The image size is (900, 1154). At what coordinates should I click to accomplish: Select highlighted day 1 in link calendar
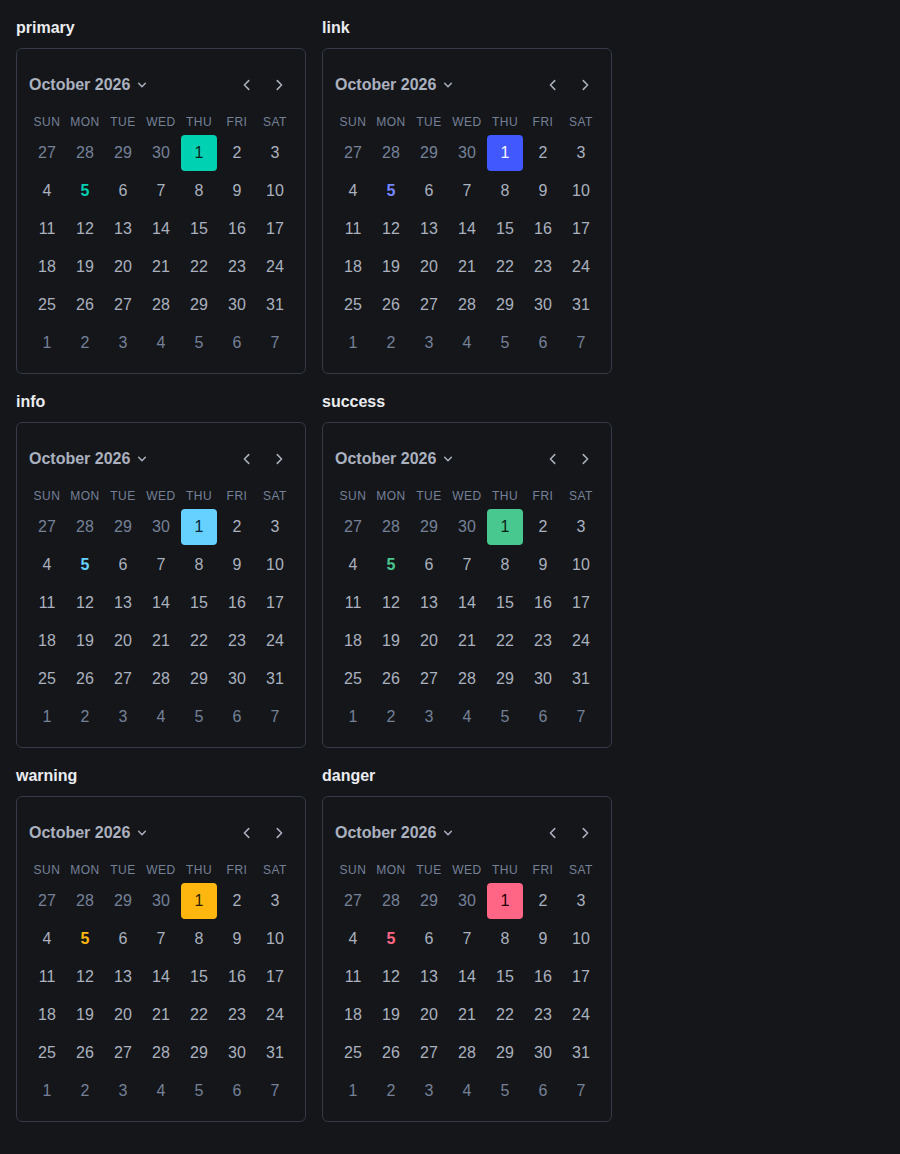(x=505, y=152)
